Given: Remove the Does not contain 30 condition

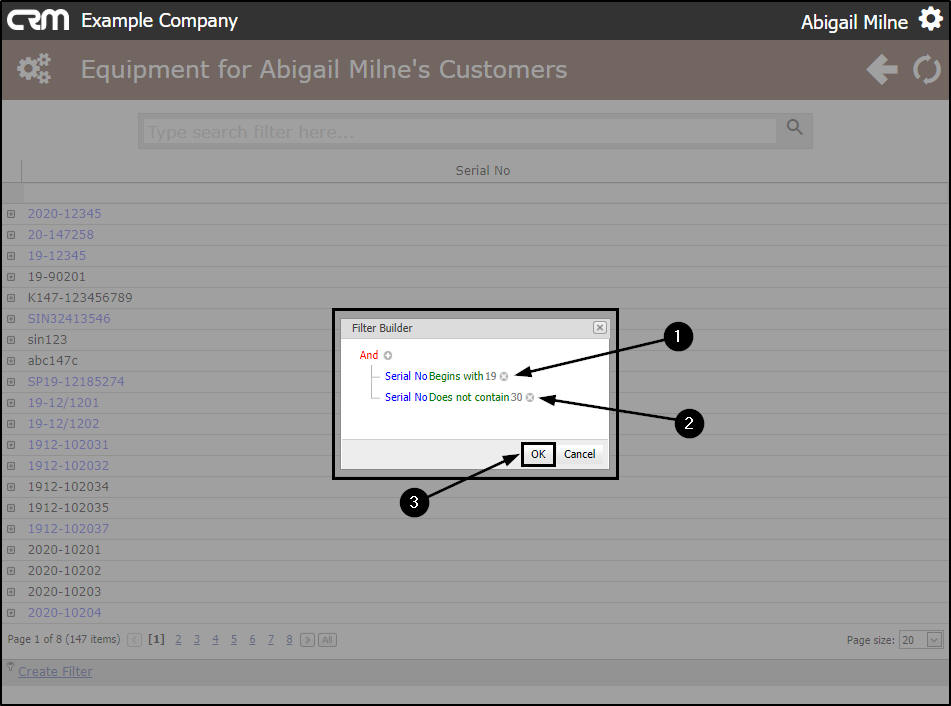Looking at the screenshot, I should [x=530, y=397].
